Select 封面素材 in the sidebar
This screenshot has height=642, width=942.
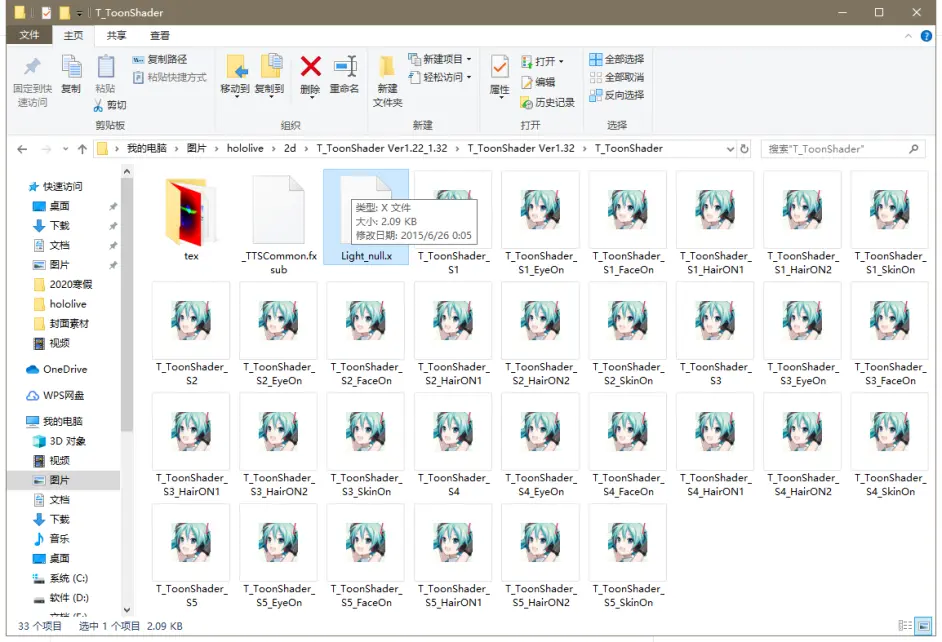click(x=61, y=324)
